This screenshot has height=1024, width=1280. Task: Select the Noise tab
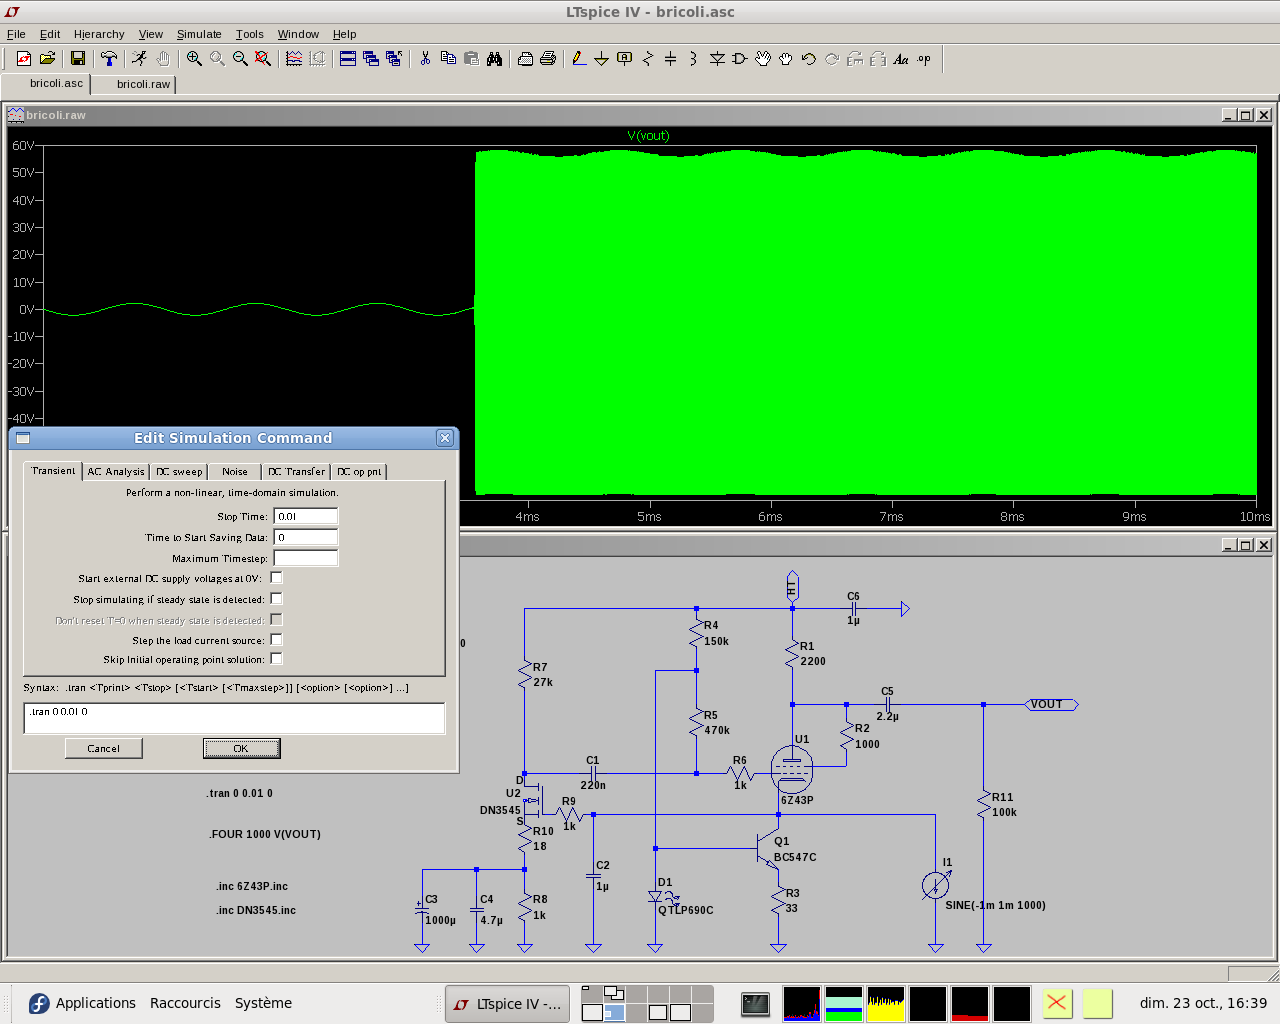pyautogui.click(x=235, y=472)
